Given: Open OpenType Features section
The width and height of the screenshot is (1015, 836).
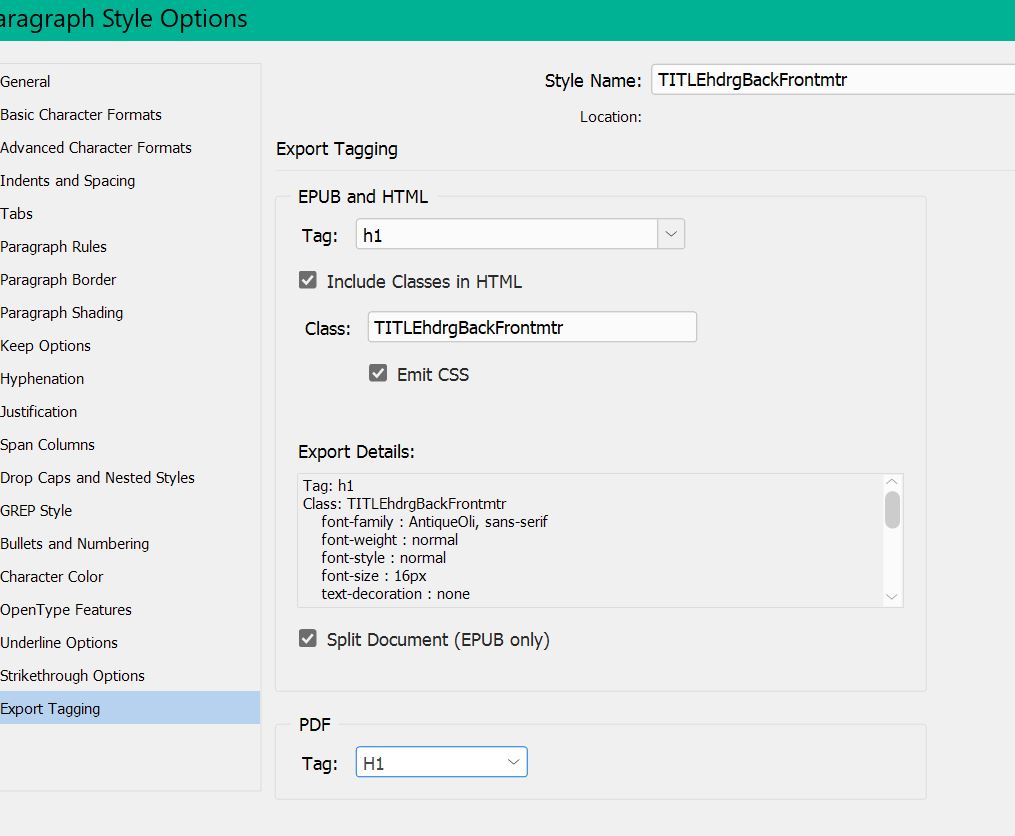Looking at the screenshot, I should pos(129,610).
